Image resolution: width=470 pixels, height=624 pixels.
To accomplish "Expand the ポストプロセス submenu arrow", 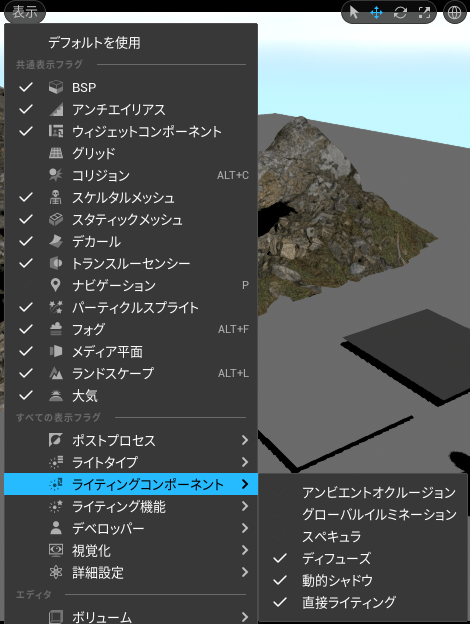I will pyautogui.click(x=245, y=440).
